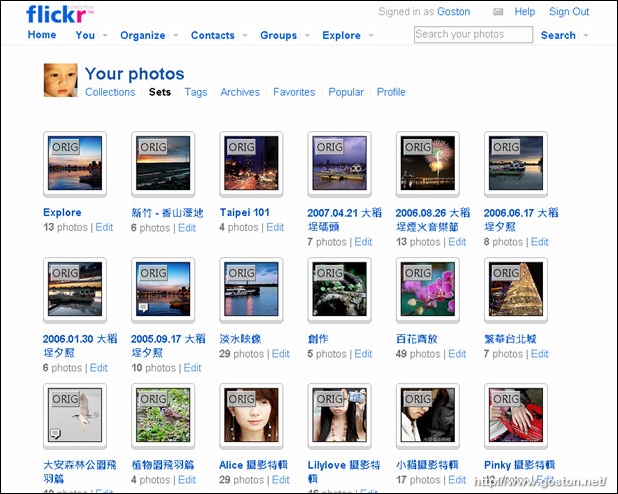Edit the Explore set
Screen dimensions: 618x494
(x=104, y=227)
